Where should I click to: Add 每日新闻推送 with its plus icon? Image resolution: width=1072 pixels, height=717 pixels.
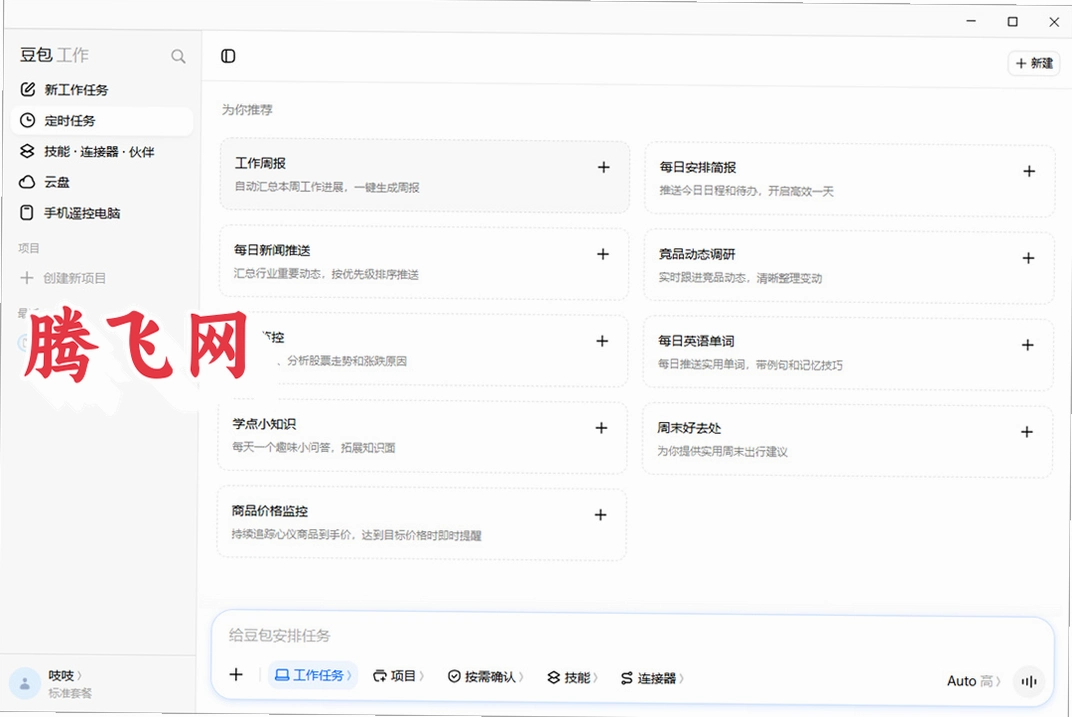pyautogui.click(x=603, y=254)
